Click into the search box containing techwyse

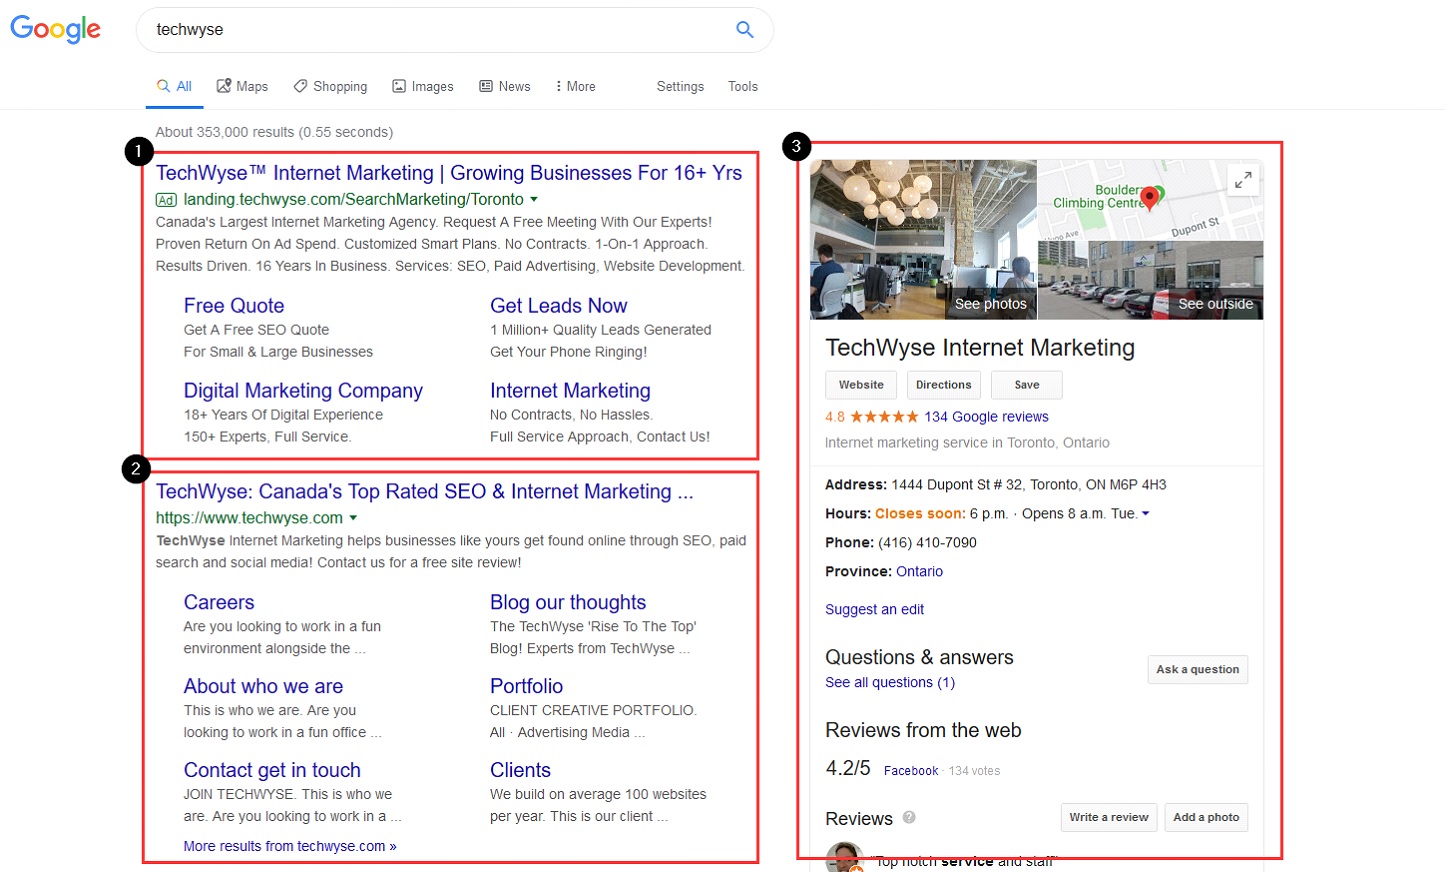coord(440,30)
